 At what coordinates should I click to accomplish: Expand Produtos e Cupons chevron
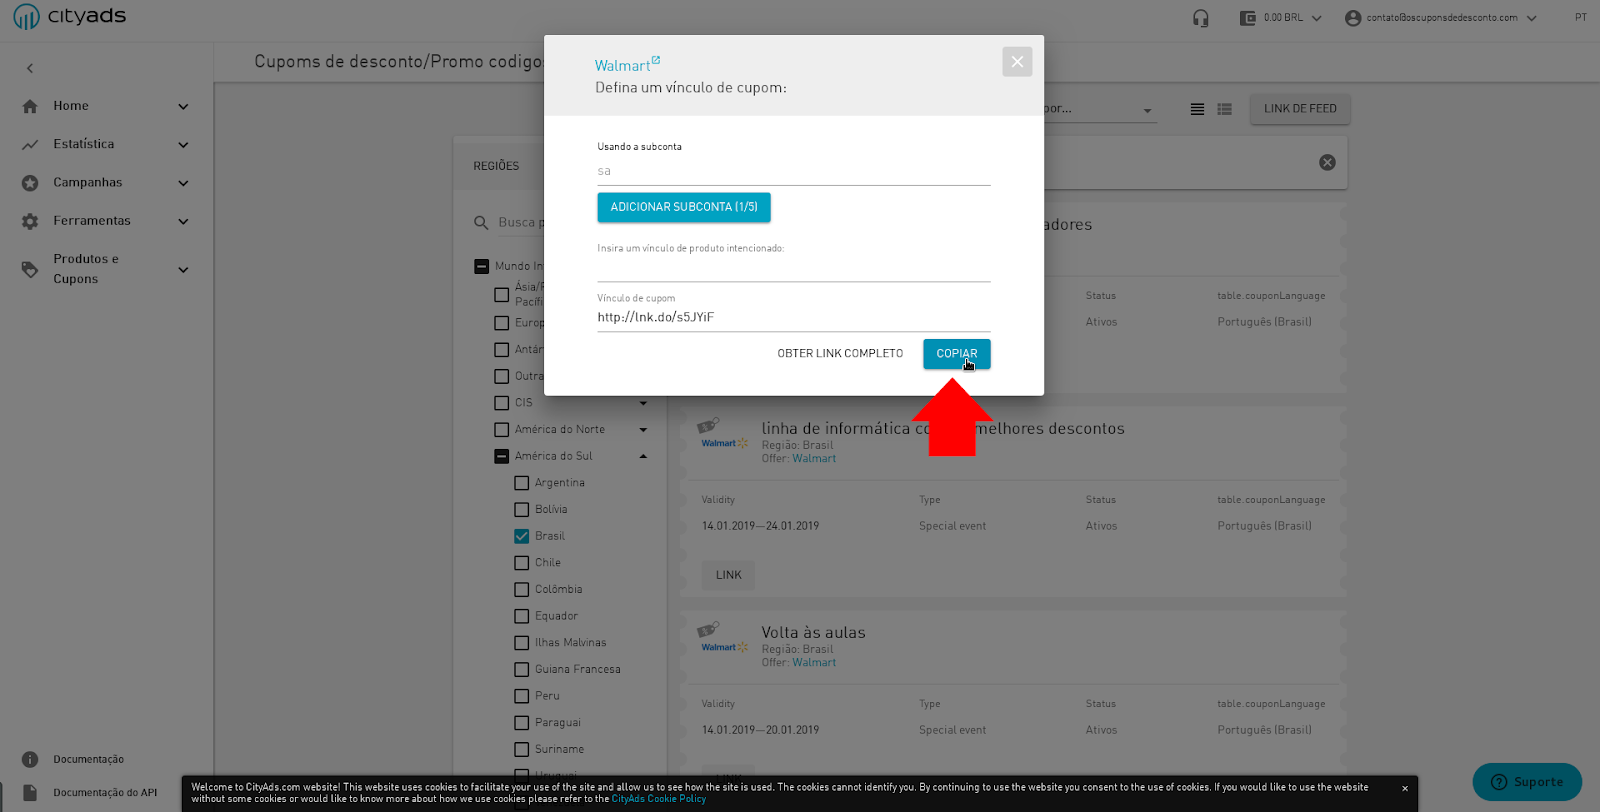[183, 270]
